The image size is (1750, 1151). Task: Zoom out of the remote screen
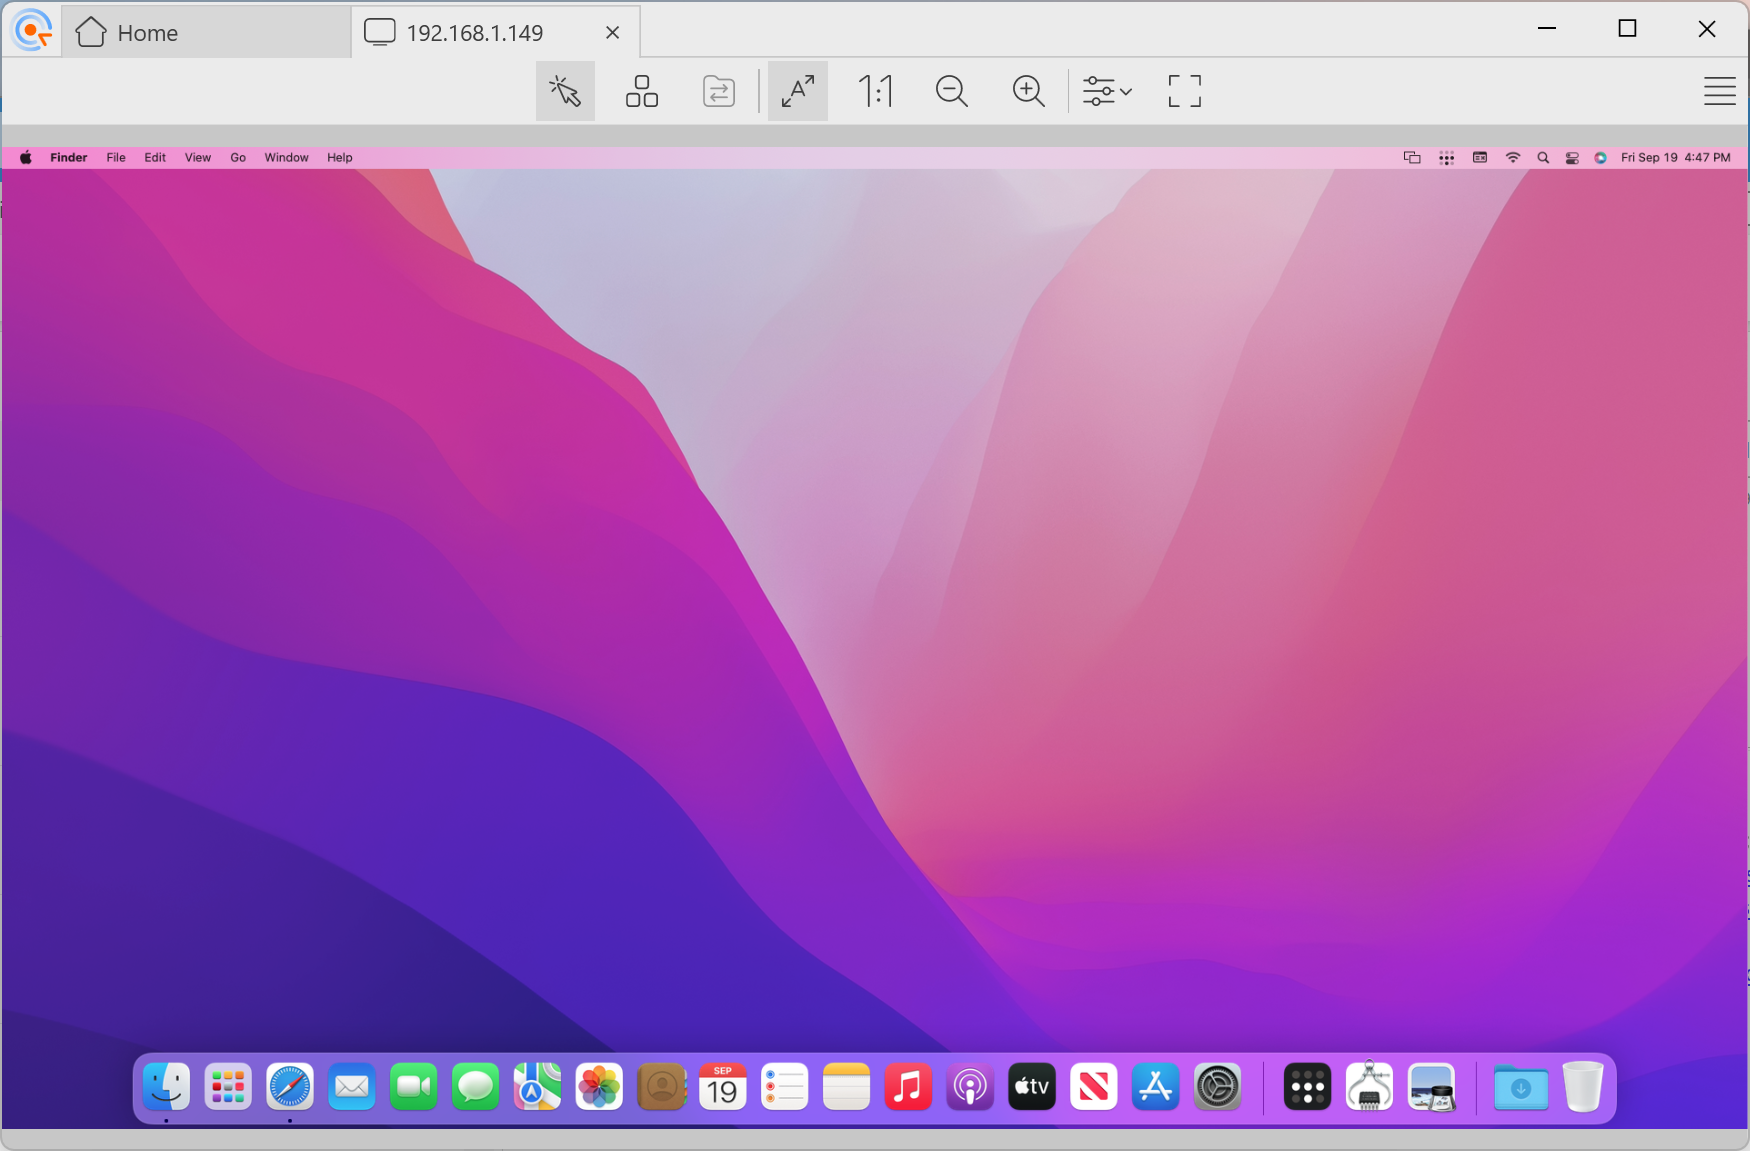951,91
